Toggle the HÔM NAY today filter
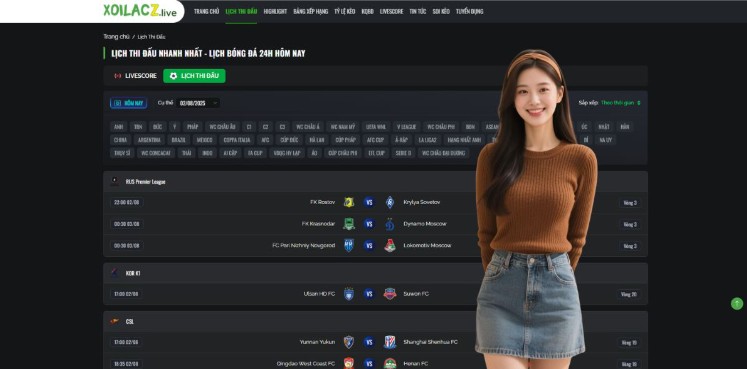 coord(129,103)
